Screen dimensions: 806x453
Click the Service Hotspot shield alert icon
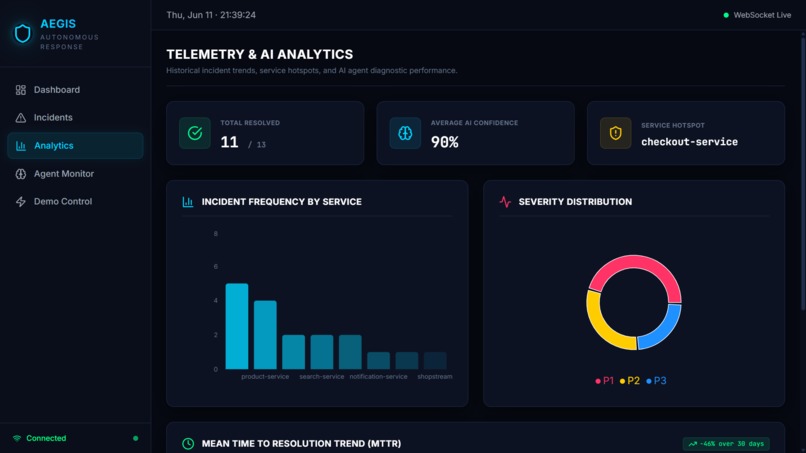coord(615,133)
